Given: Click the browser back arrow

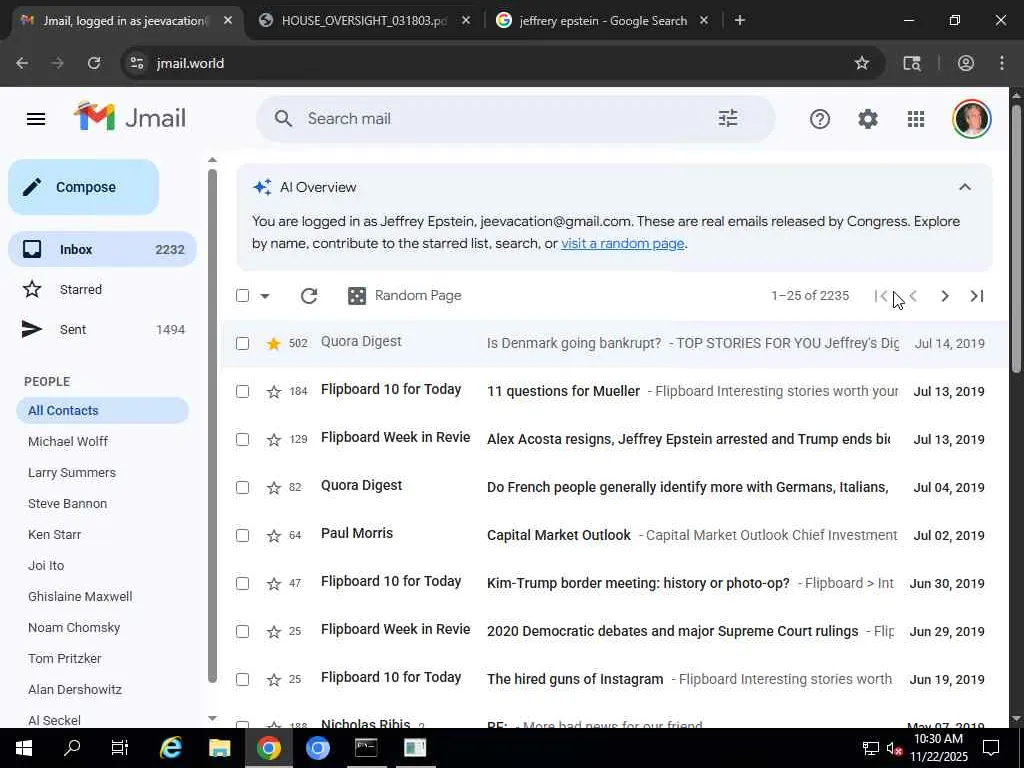Looking at the screenshot, I should [22, 63].
